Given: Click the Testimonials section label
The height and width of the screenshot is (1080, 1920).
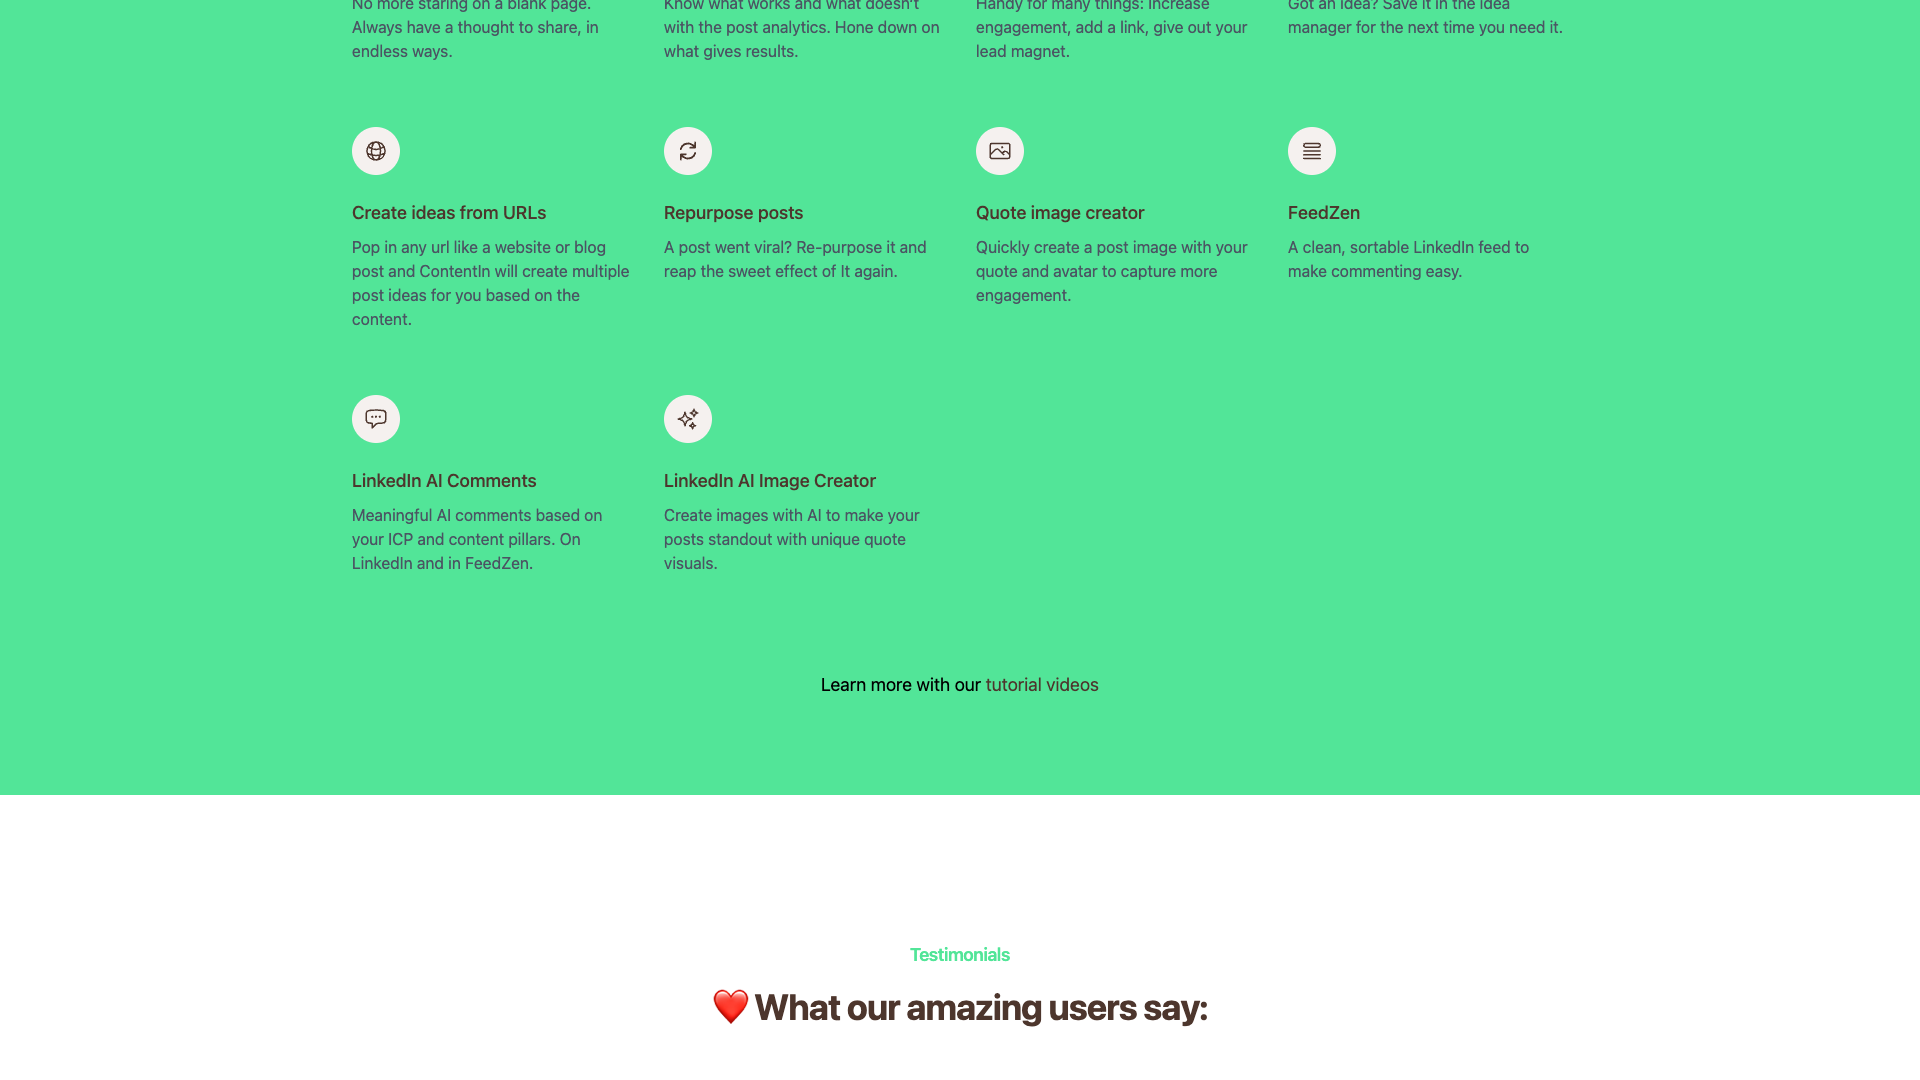Looking at the screenshot, I should [x=959, y=954].
